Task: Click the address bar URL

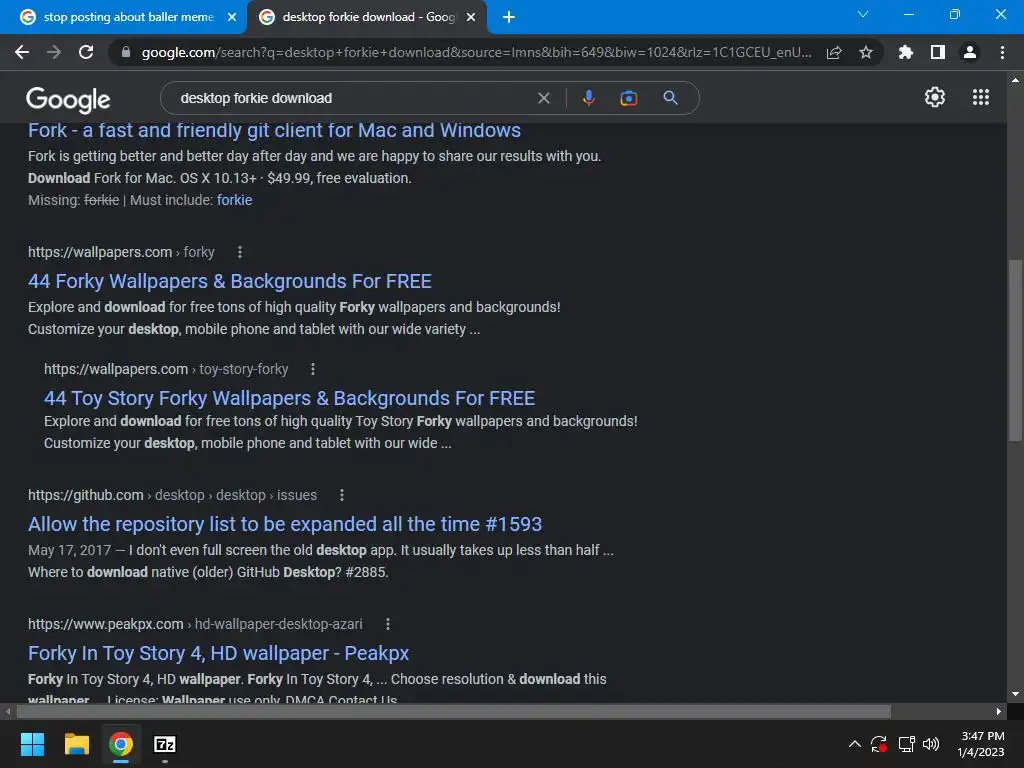Action: (477, 52)
